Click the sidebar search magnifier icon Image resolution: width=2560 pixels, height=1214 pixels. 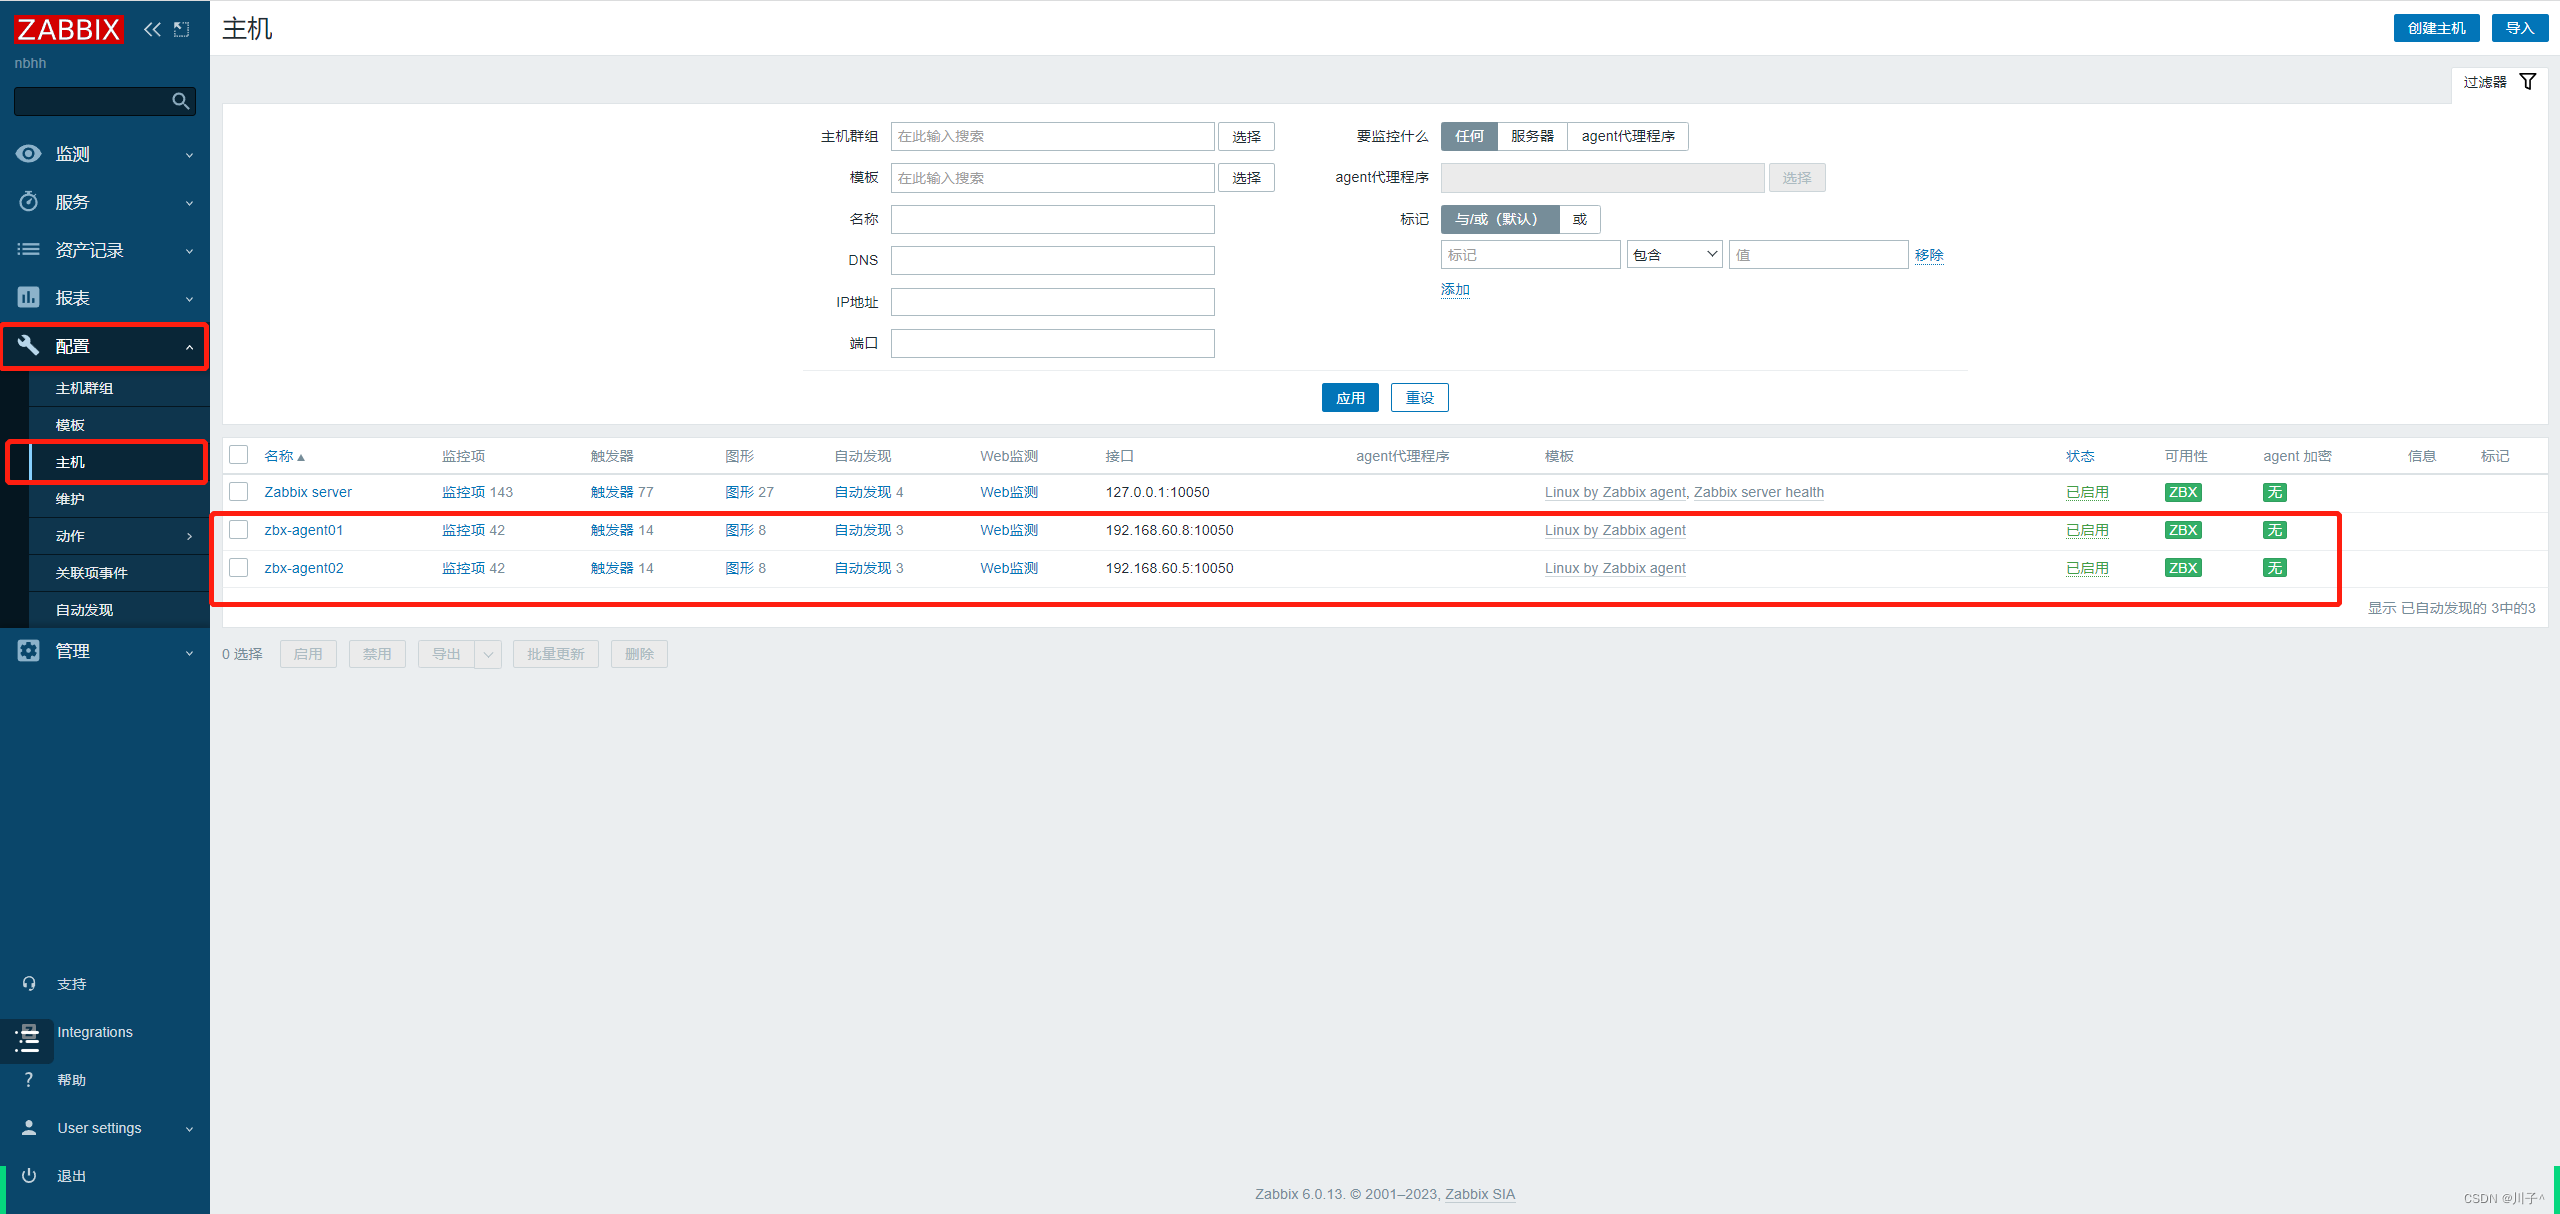tap(181, 101)
